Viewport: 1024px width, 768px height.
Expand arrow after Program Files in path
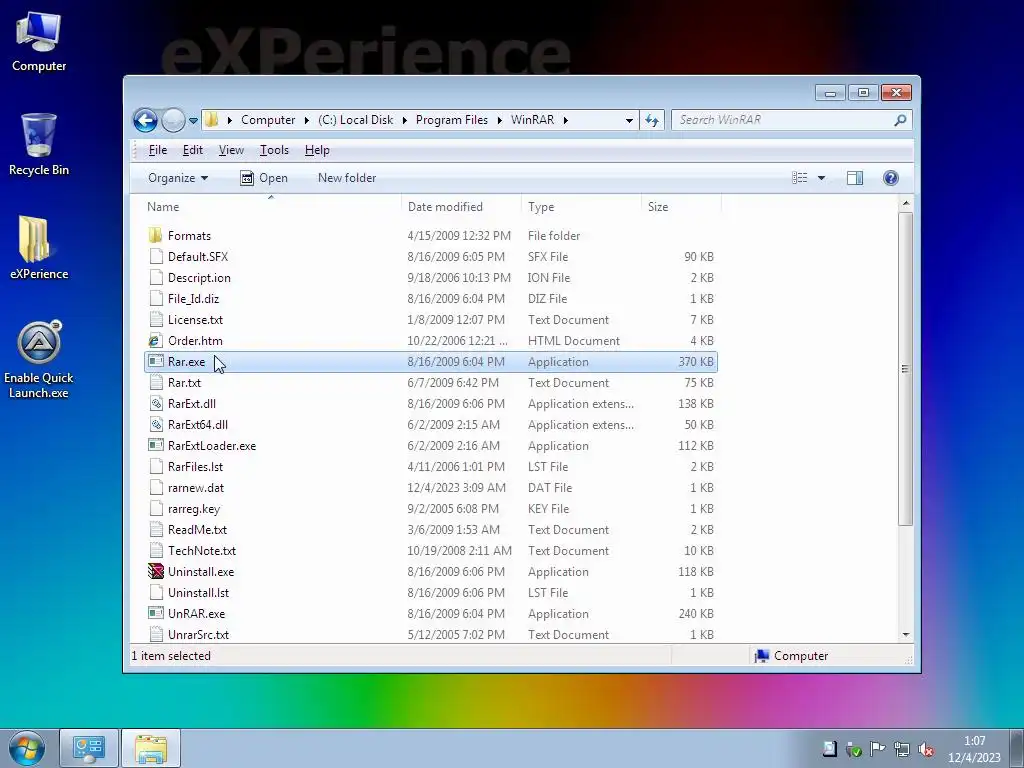coord(500,120)
